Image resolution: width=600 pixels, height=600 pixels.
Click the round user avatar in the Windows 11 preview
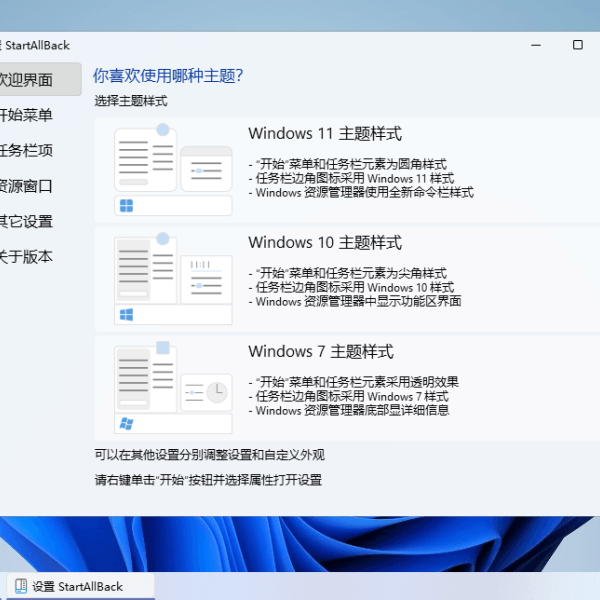163,130
